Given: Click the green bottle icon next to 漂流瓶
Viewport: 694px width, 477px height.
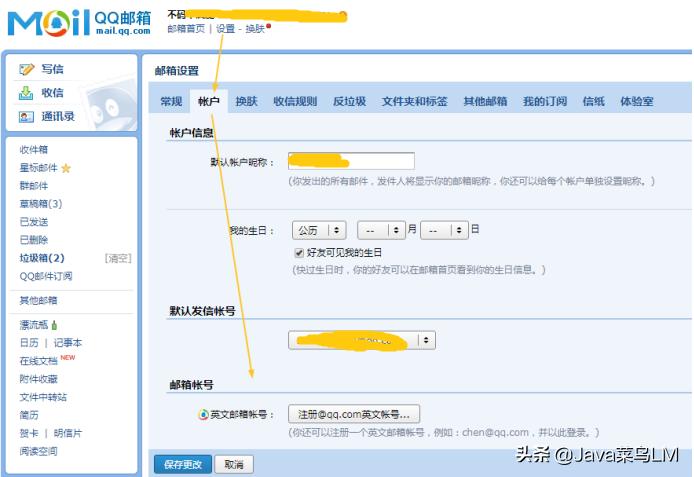Looking at the screenshot, I should click(54, 325).
